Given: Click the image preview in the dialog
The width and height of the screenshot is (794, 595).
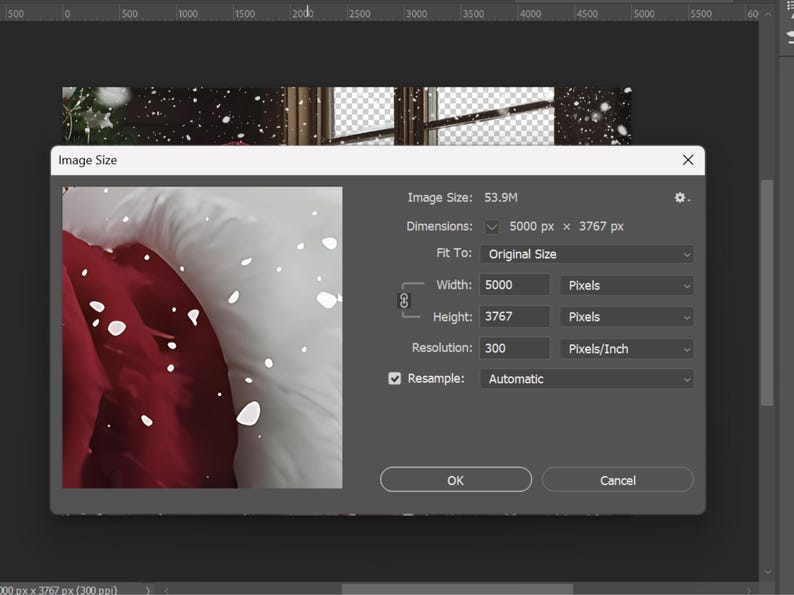Looking at the screenshot, I should coord(202,337).
